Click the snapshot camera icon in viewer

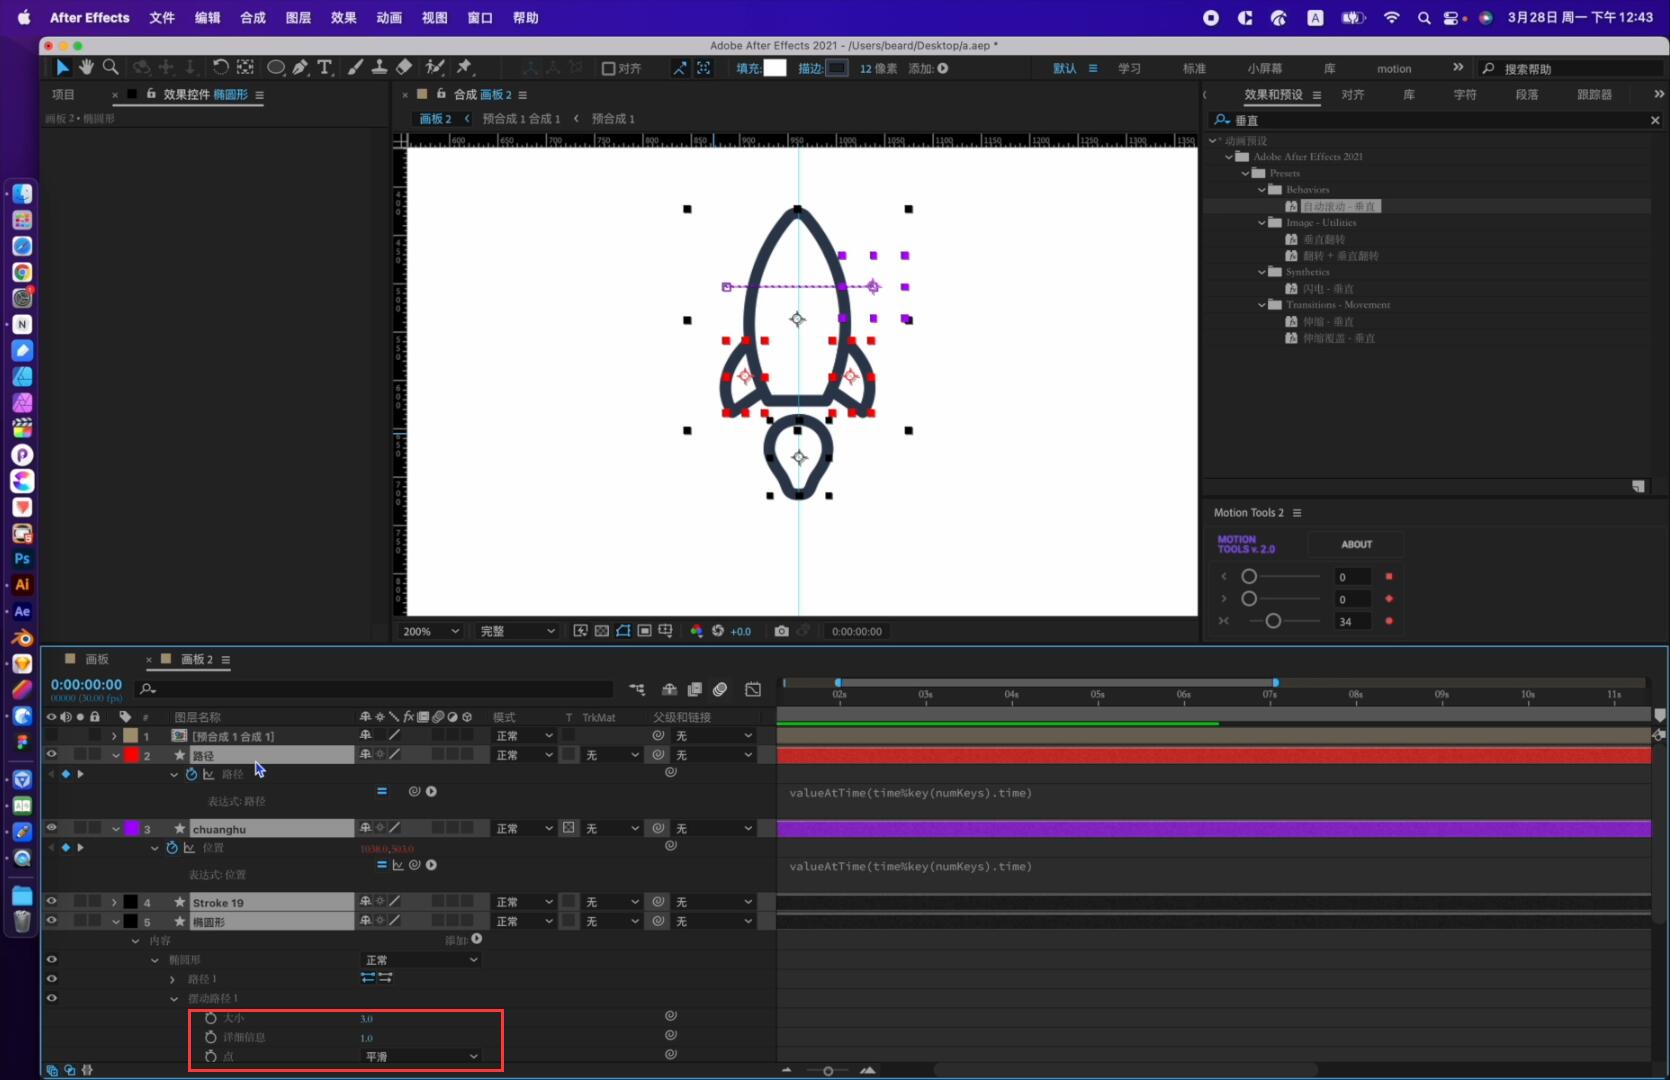(781, 631)
